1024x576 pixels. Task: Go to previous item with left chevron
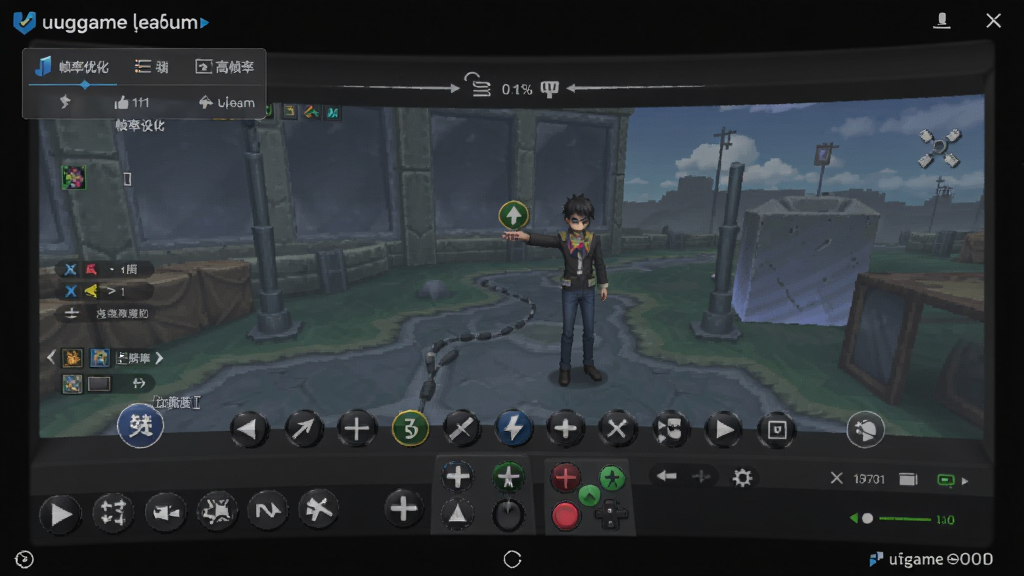click(x=51, y=357)
